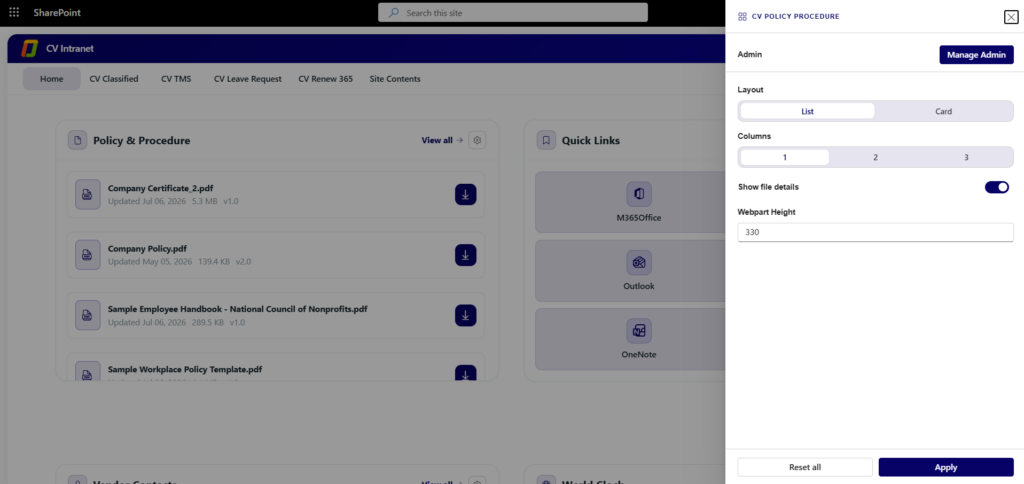This screenshot has height=484, width=1024.
Task: Click the Search this site box
Action: coord(513,12)
